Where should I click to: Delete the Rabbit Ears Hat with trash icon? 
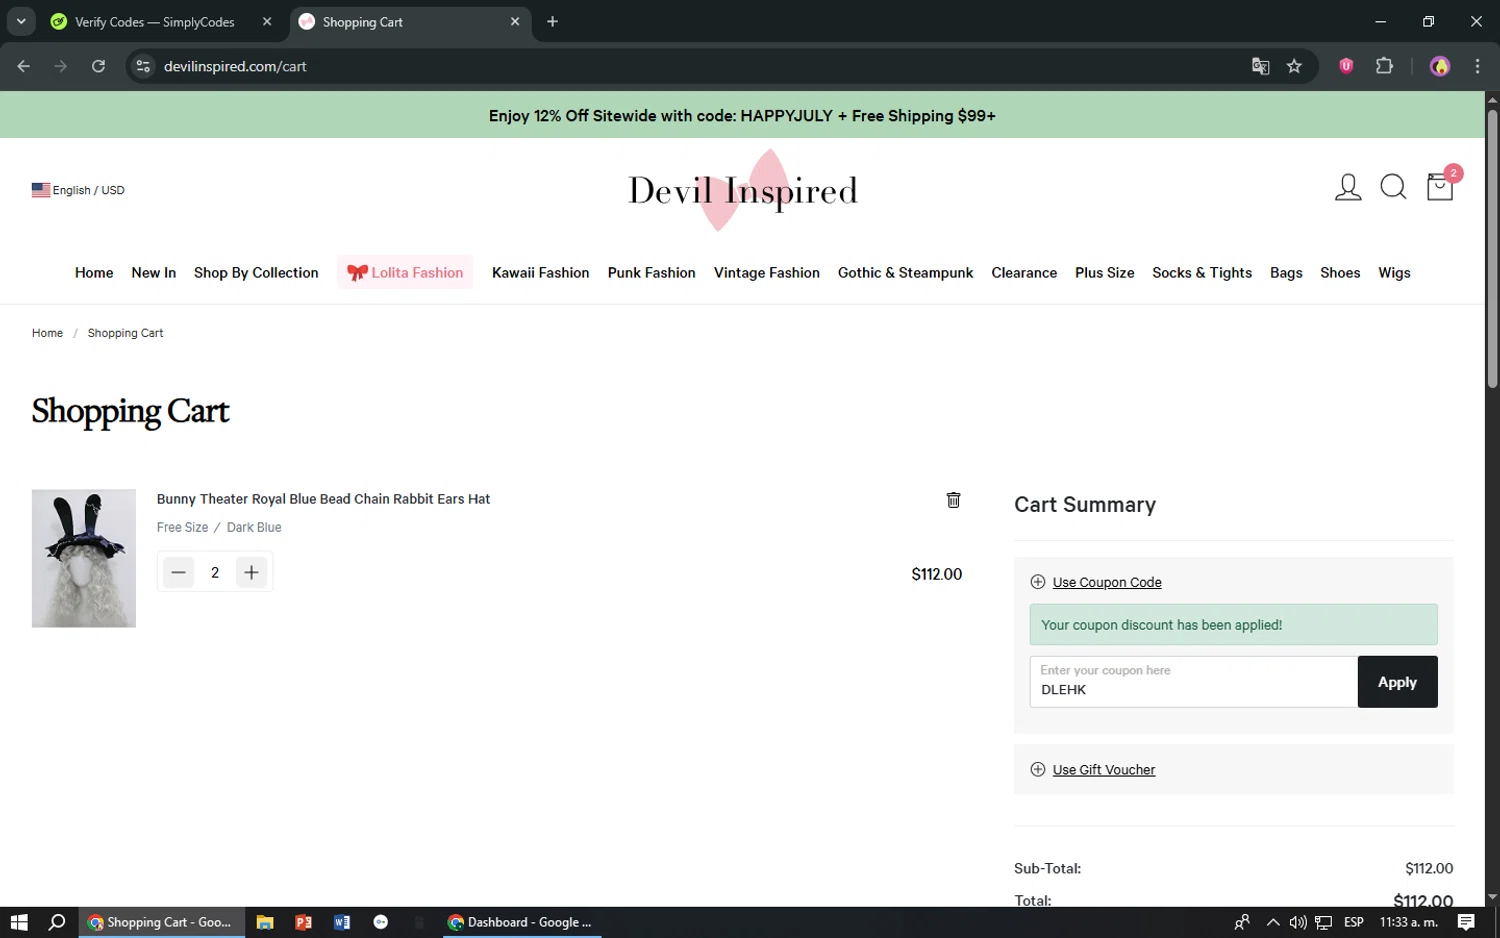[953, 500]
